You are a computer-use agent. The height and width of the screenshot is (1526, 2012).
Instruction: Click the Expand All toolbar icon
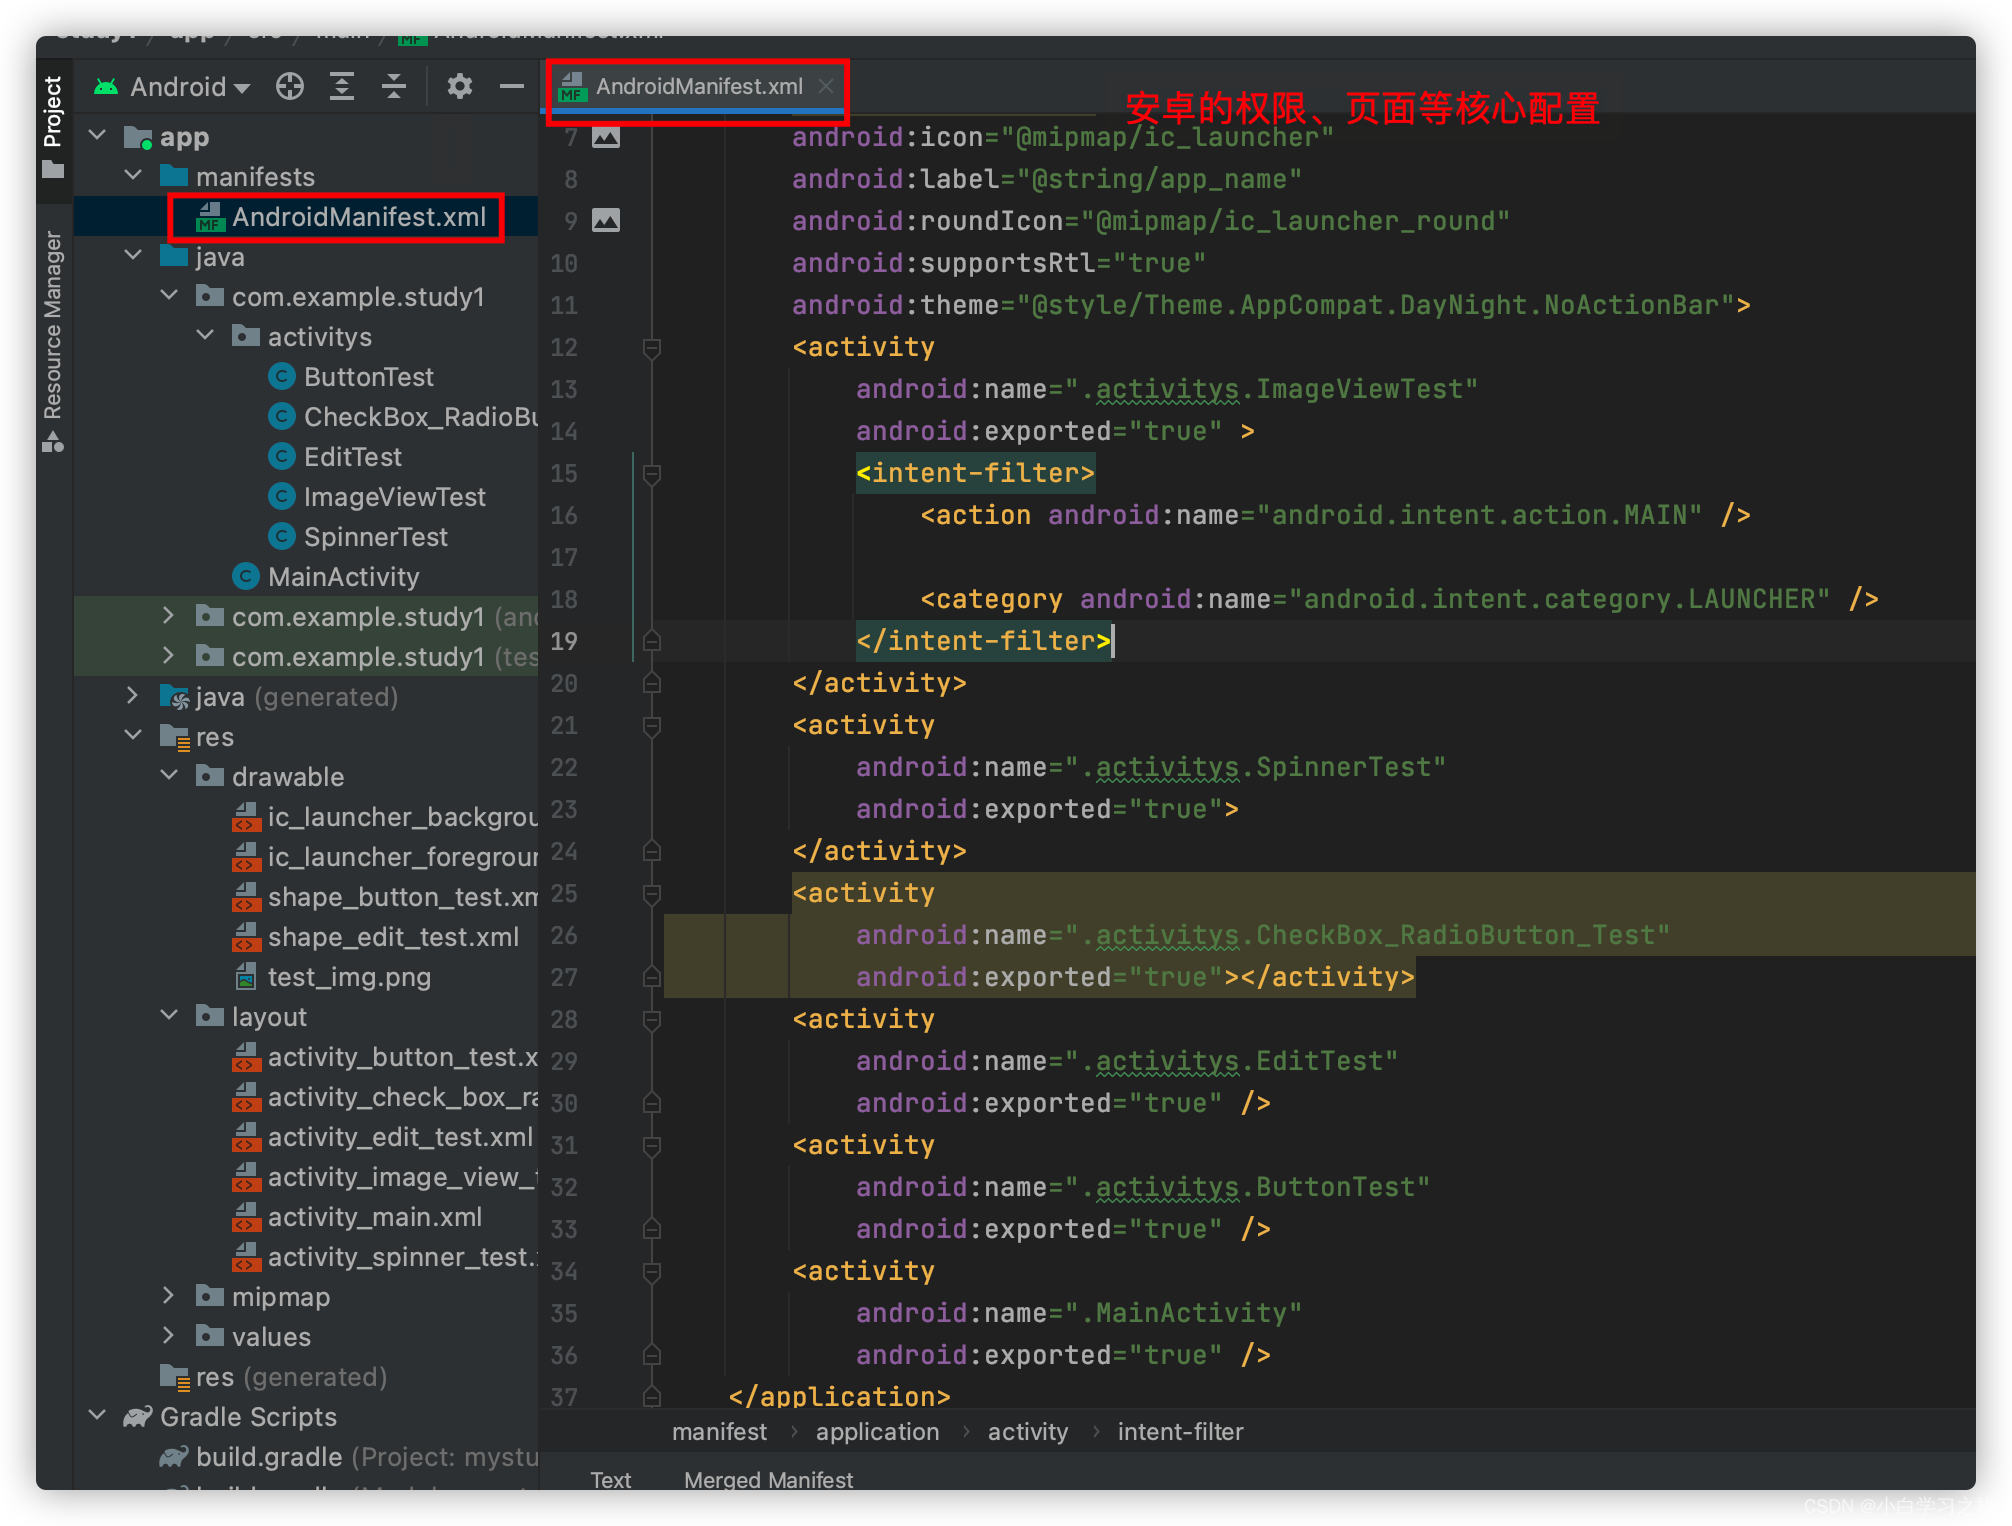(x=342, y=87)
